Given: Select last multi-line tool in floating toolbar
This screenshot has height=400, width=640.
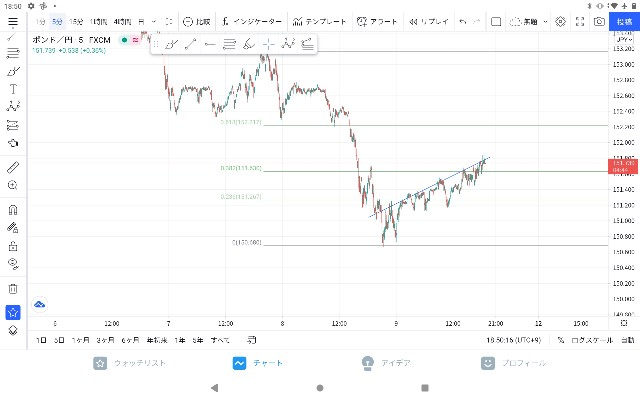Looking at the screenshot, I should coord(307,44).
